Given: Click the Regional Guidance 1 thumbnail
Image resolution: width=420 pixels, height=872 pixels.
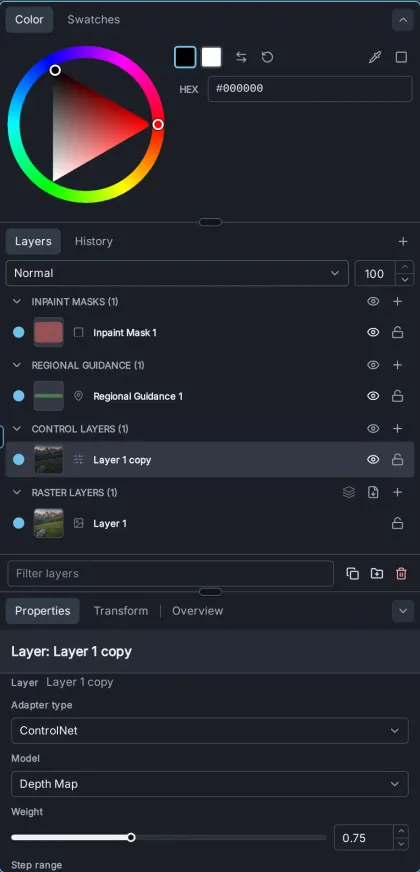Looking at the screenshot, I should click(x=48, y=396).
